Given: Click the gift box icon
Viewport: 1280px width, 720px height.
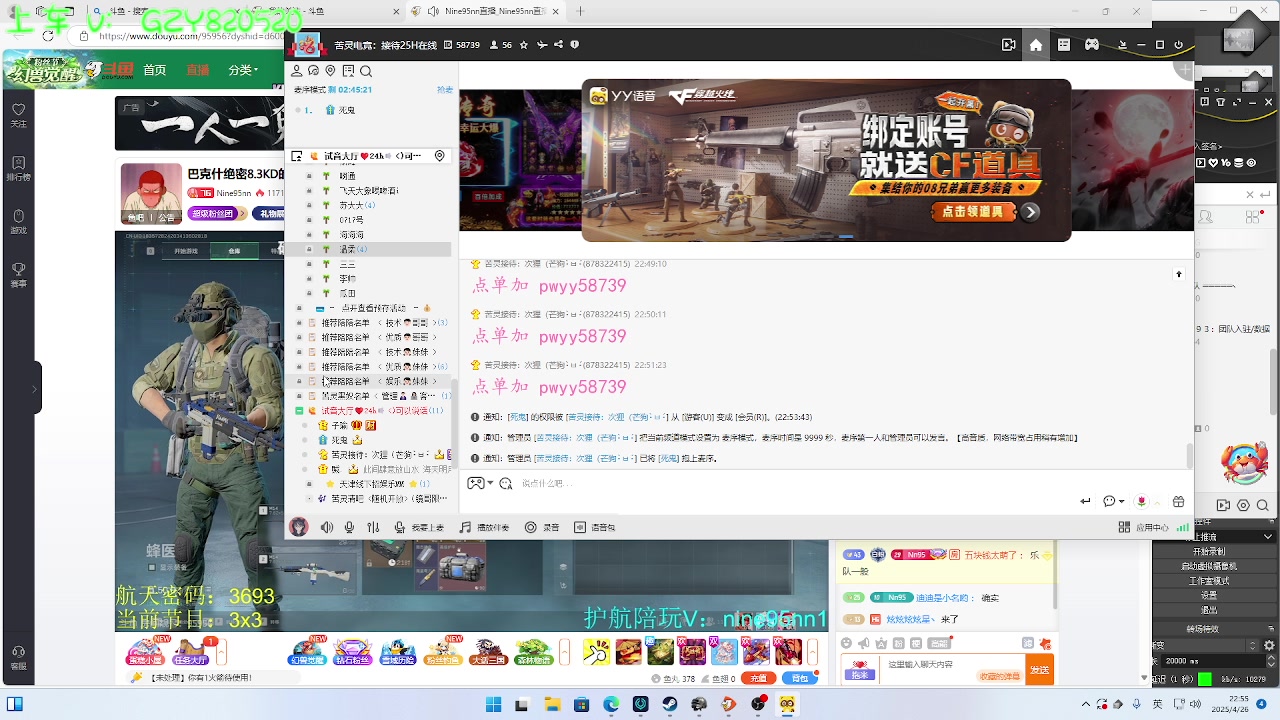Looking at the screenshot, I should point(1178,501).
